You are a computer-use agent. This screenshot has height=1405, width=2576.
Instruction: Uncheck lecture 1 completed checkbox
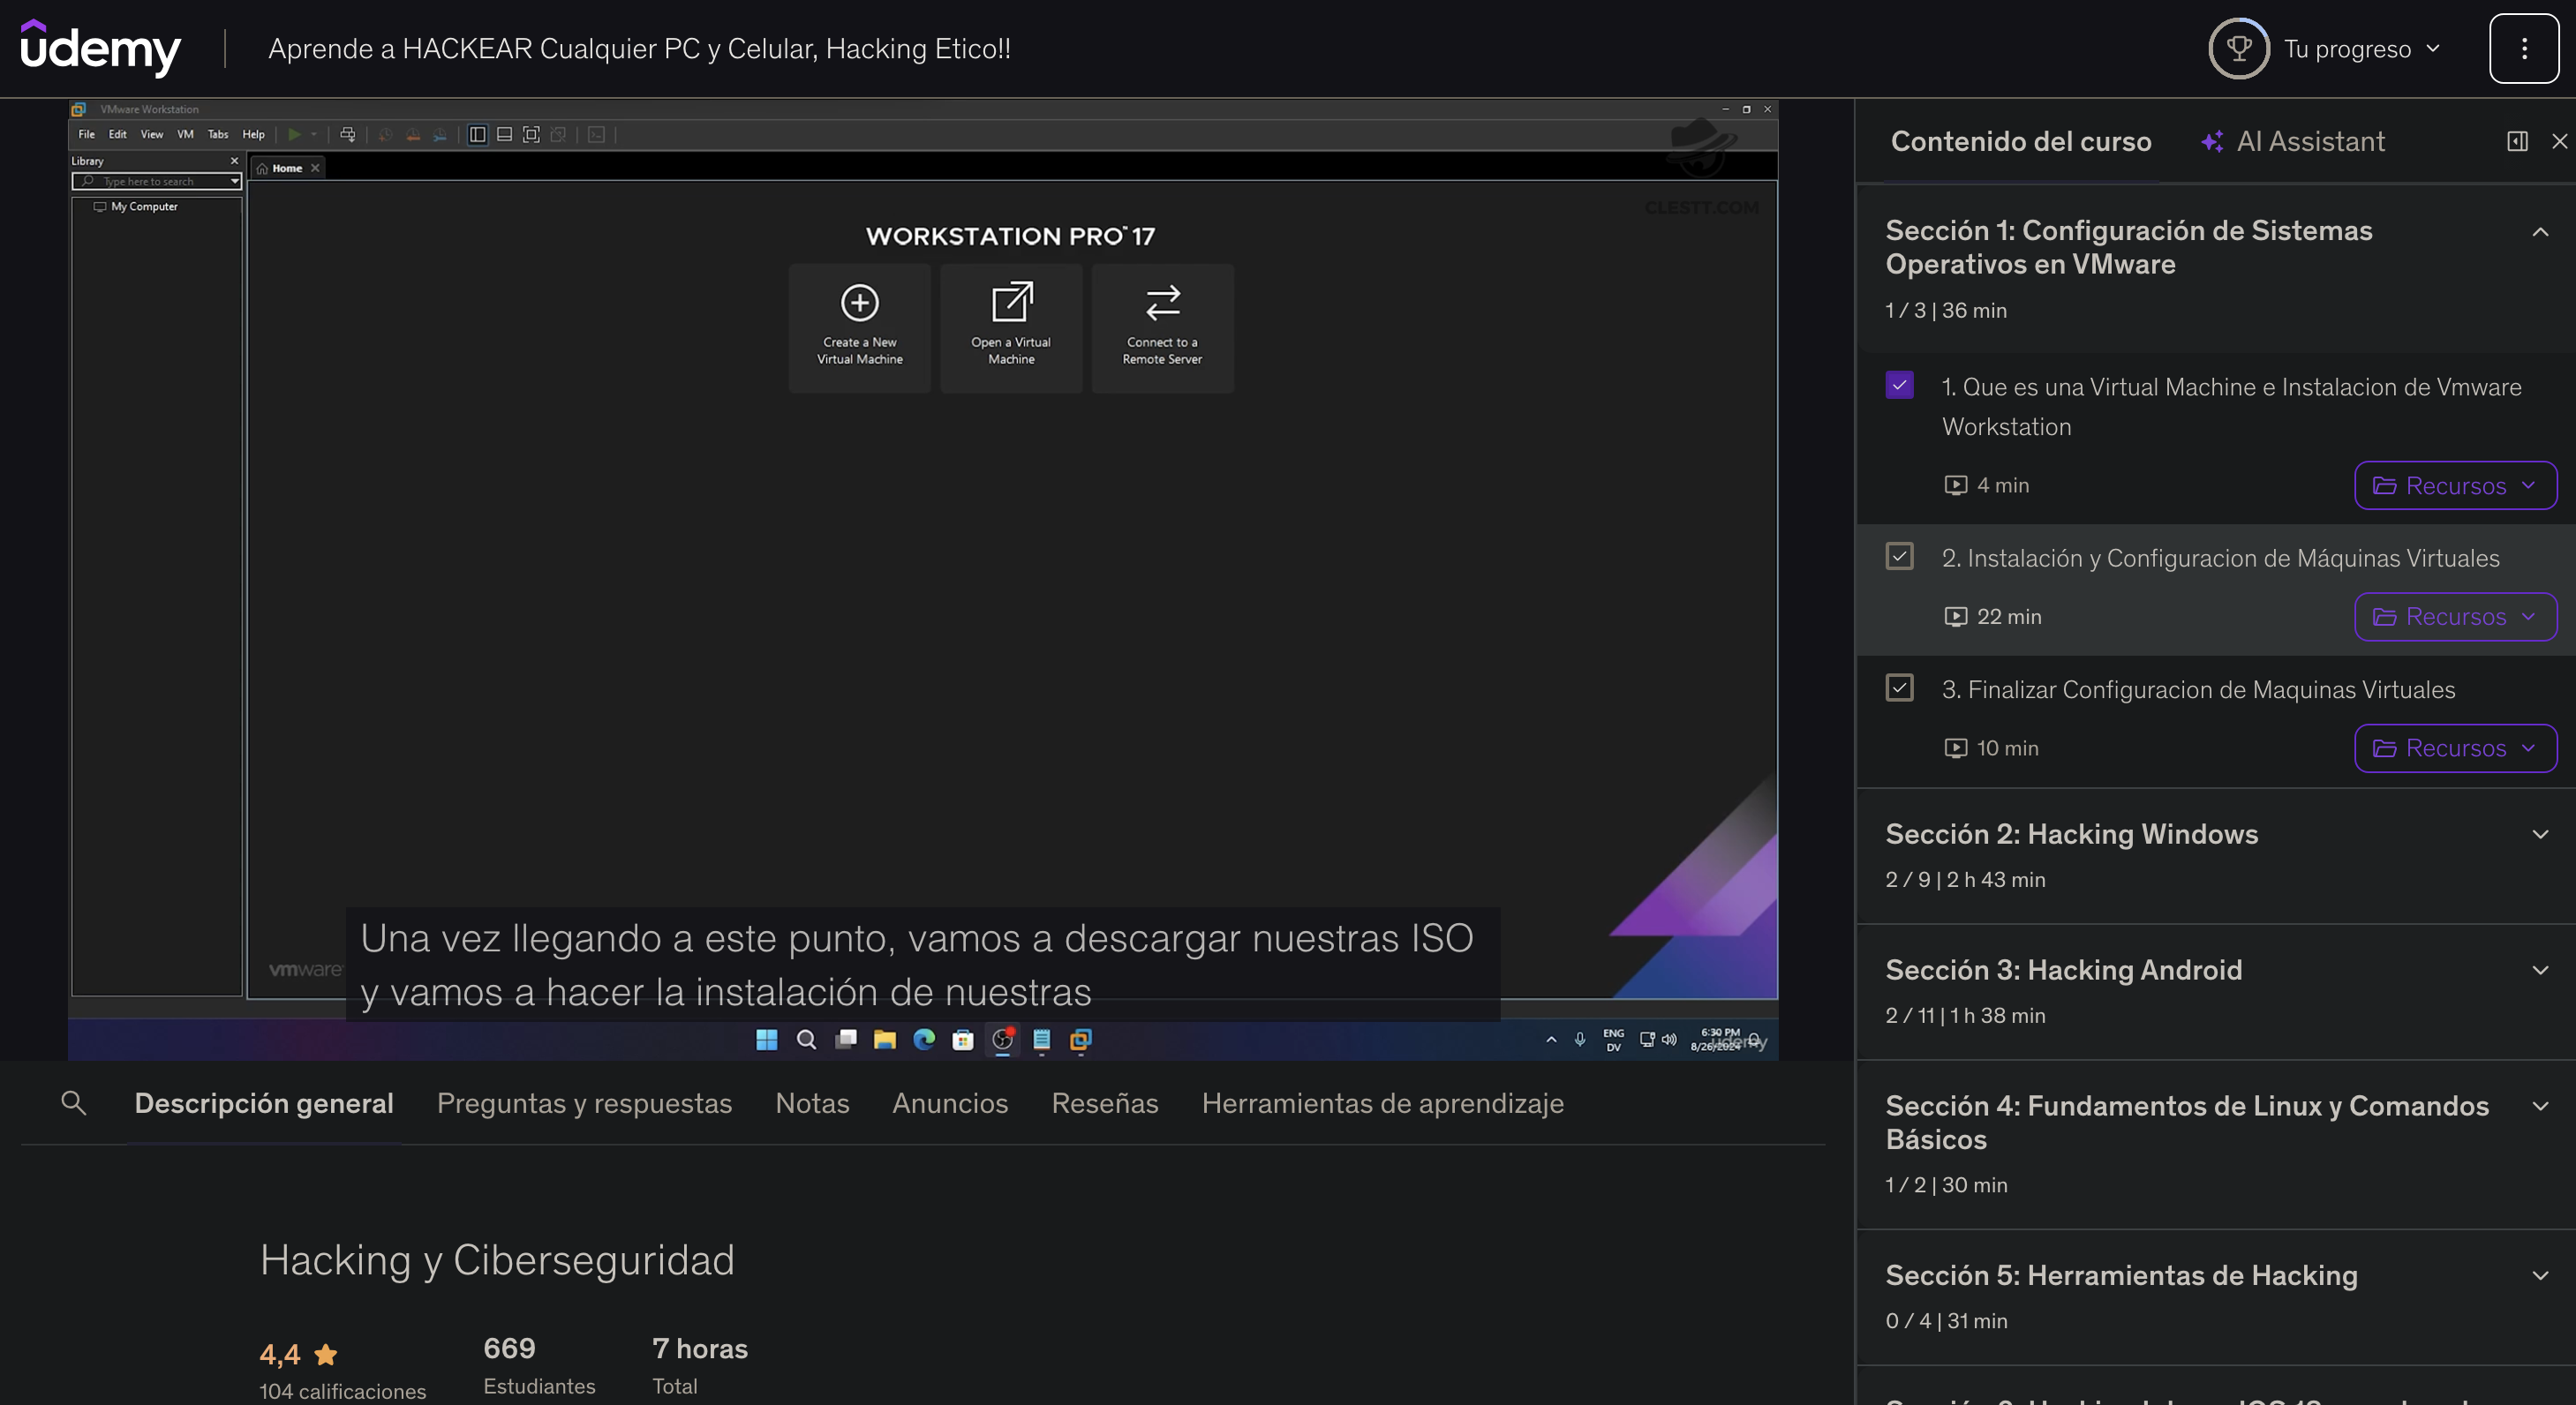coord(1899,385)
